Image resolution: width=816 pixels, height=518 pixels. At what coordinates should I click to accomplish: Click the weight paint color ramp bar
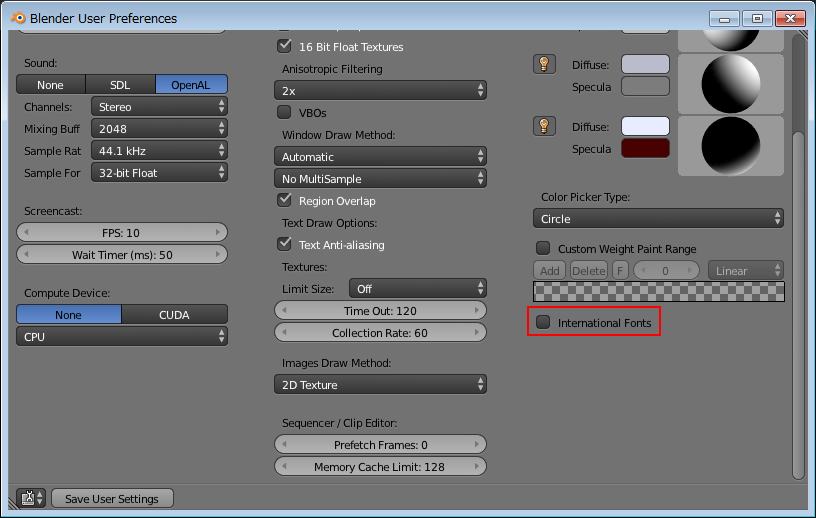coord(659,292)
